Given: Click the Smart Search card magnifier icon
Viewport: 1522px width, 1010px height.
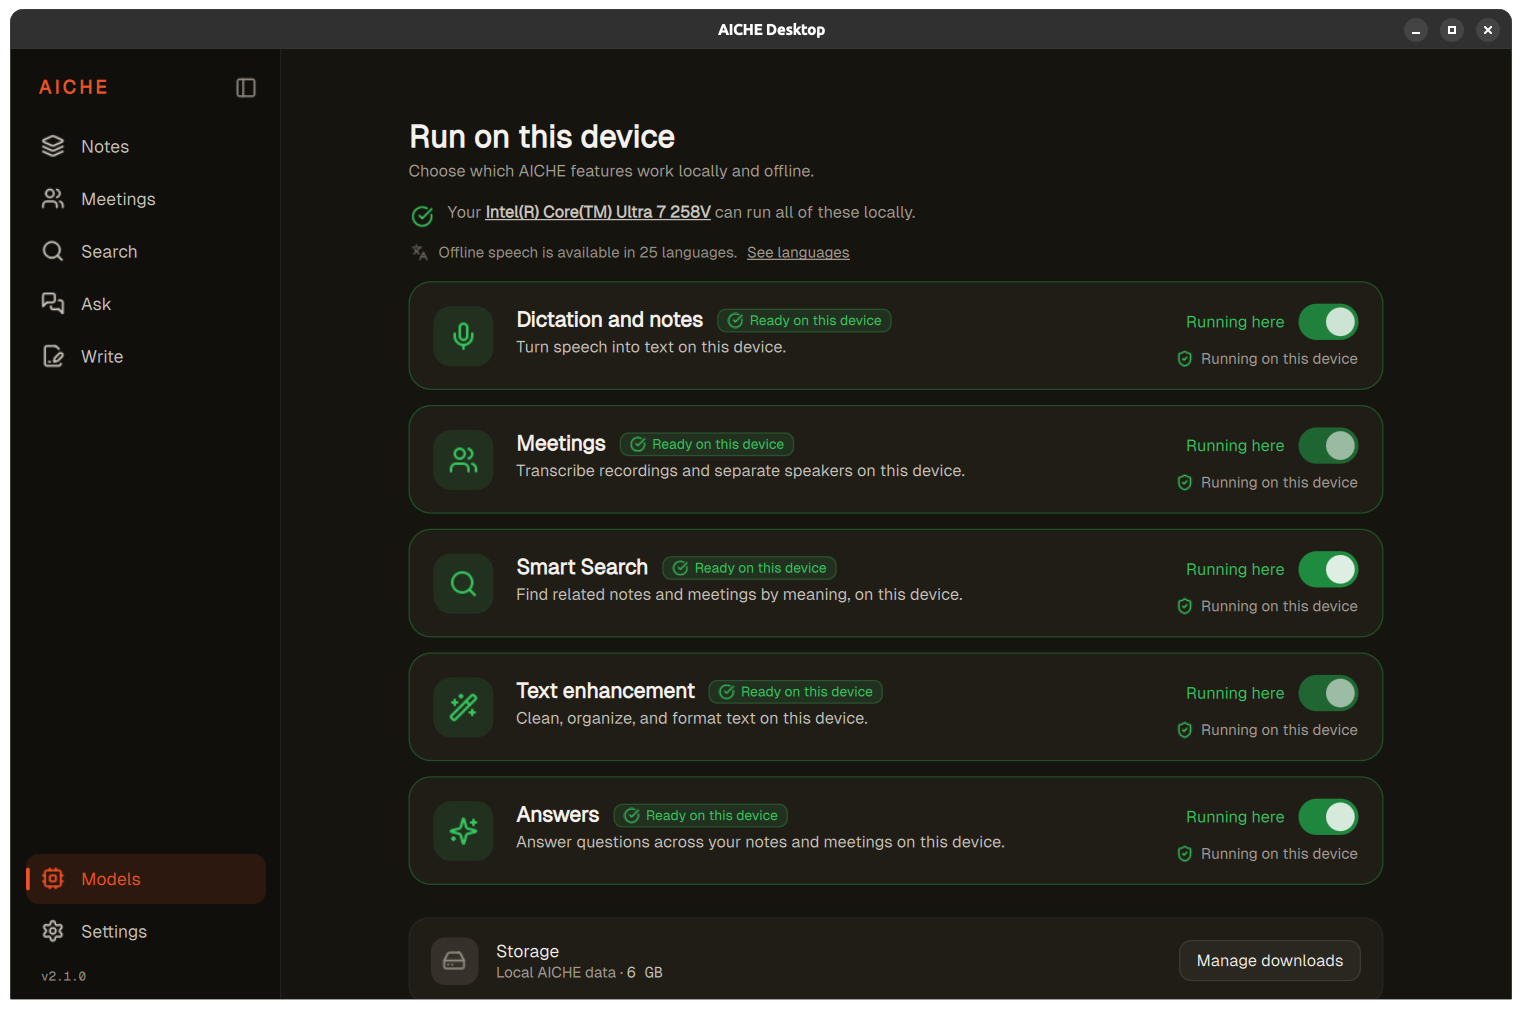Looking at the screenshot, I should [x=463, y=583].
